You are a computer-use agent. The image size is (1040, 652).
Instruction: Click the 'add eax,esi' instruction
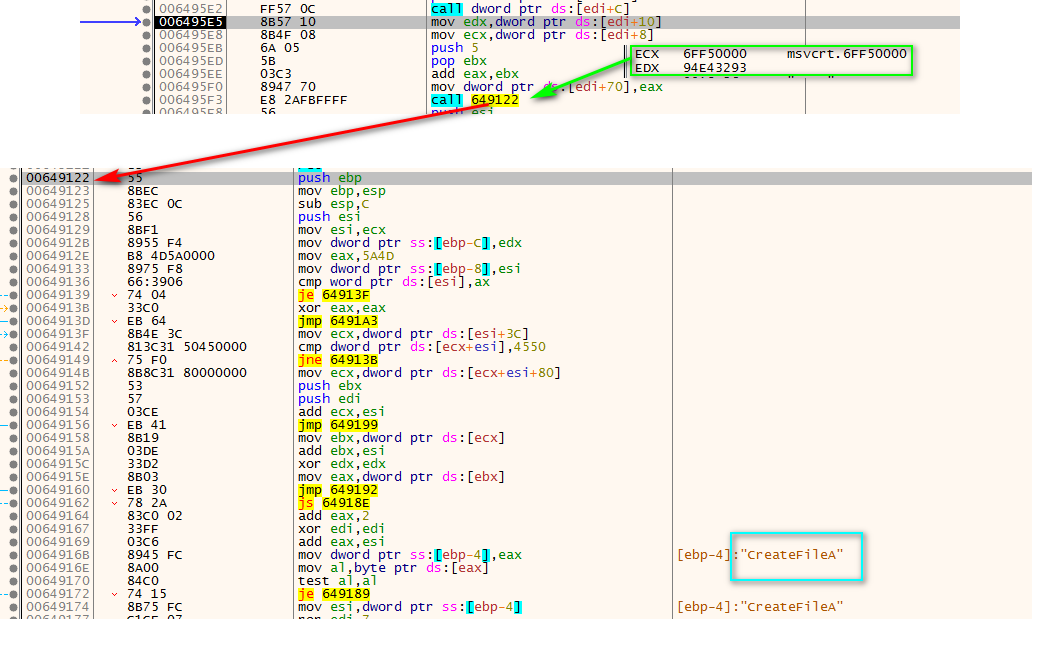click(x=342, y=542)
